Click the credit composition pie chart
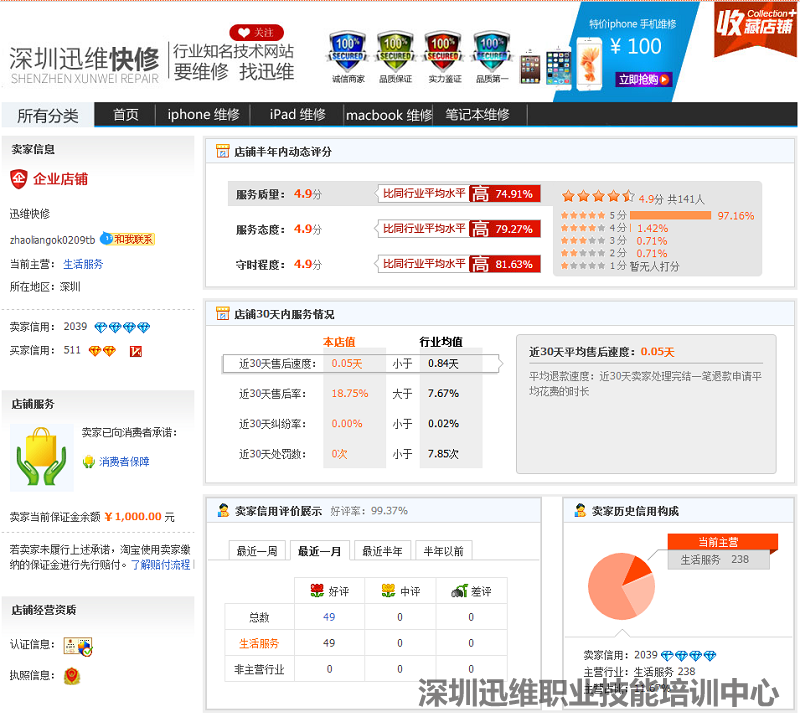 pos(621,586)
